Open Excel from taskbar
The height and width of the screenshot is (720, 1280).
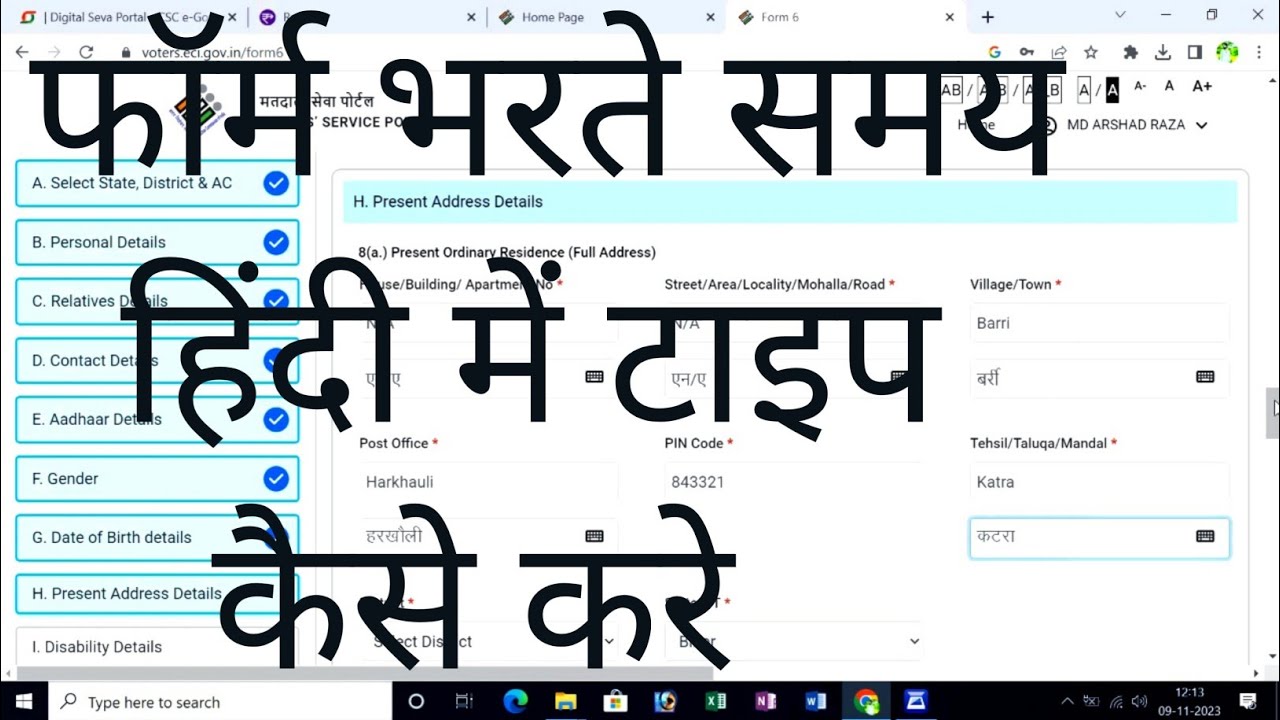click(715, 701)
